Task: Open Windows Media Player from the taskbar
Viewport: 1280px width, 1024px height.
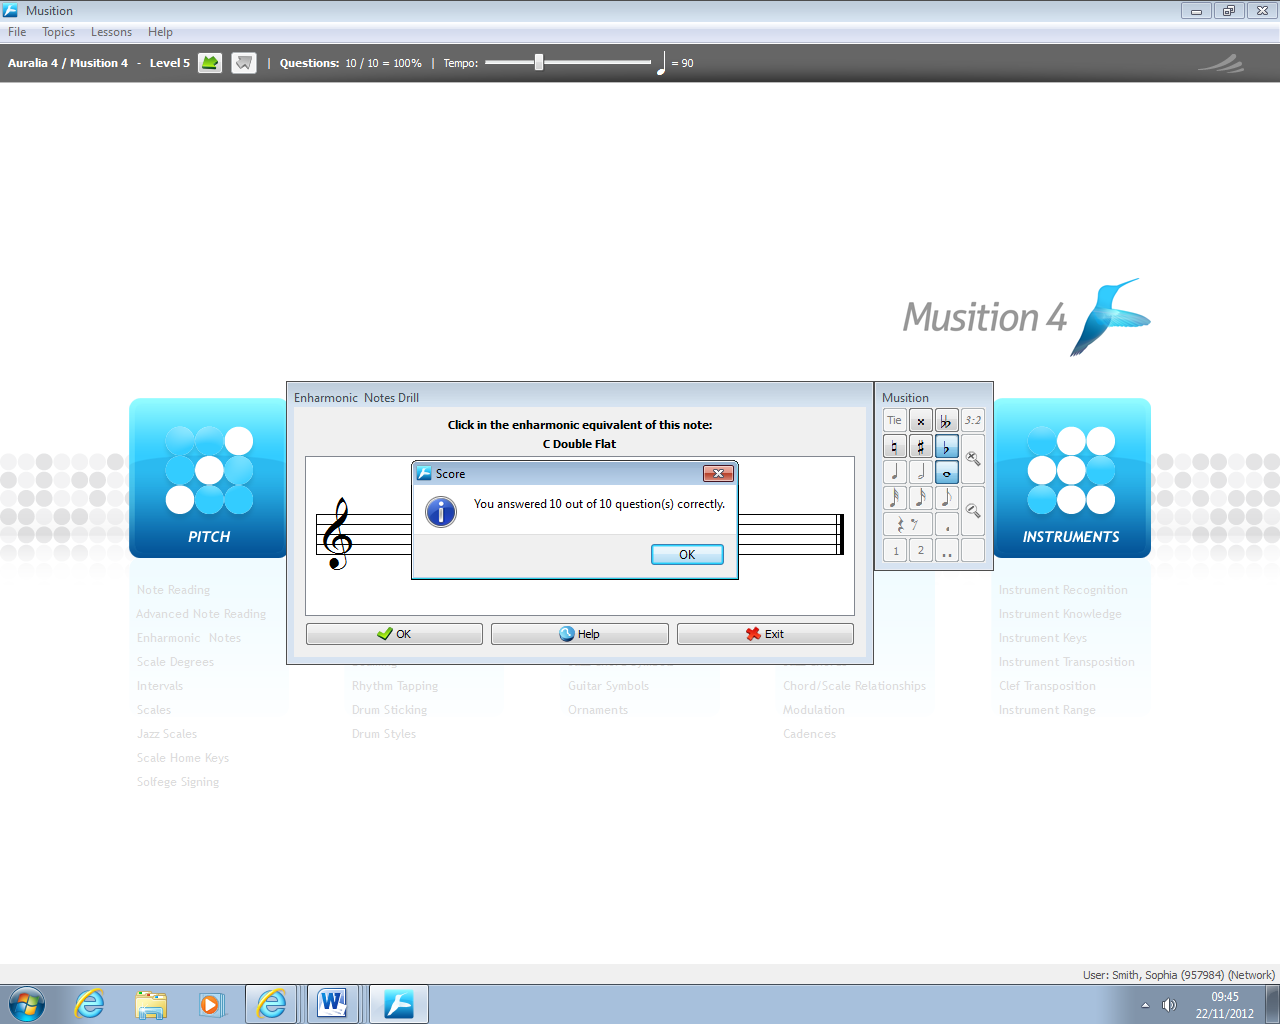Action: click(x=211, y=1004)
